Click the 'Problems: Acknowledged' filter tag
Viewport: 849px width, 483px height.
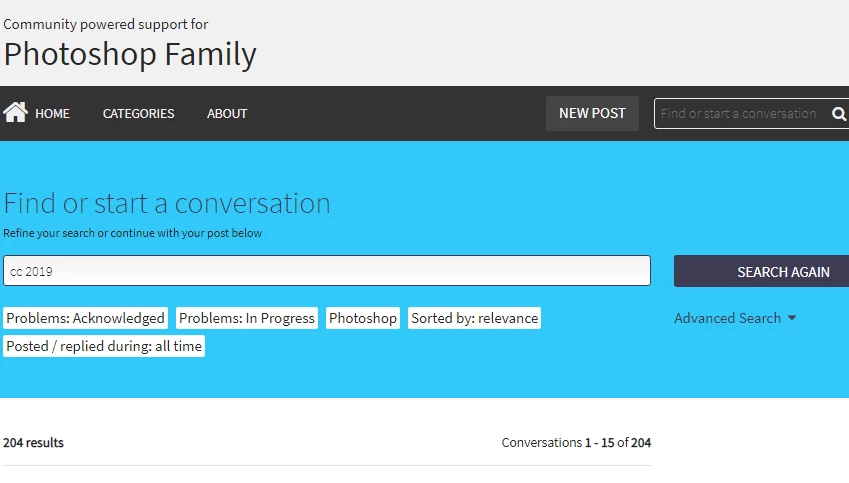86,318
